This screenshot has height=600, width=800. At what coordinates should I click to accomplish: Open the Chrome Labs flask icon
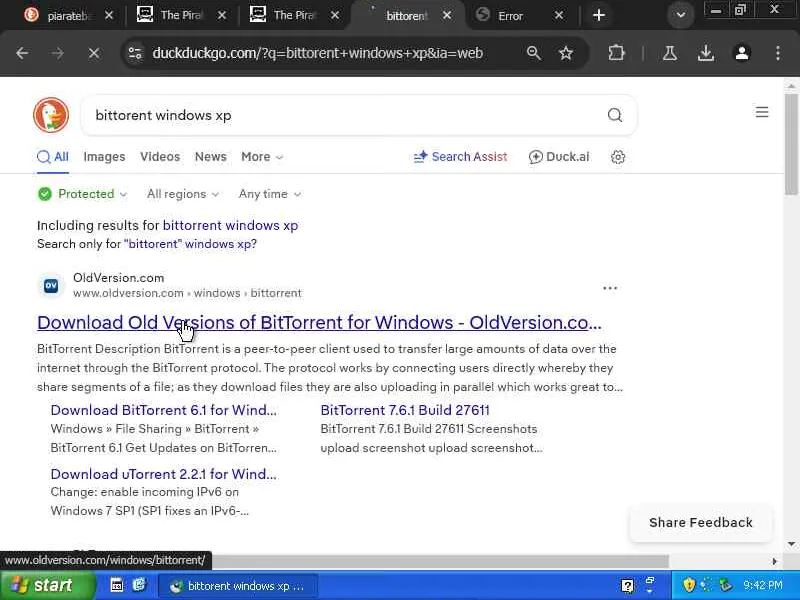pos(670,53)
